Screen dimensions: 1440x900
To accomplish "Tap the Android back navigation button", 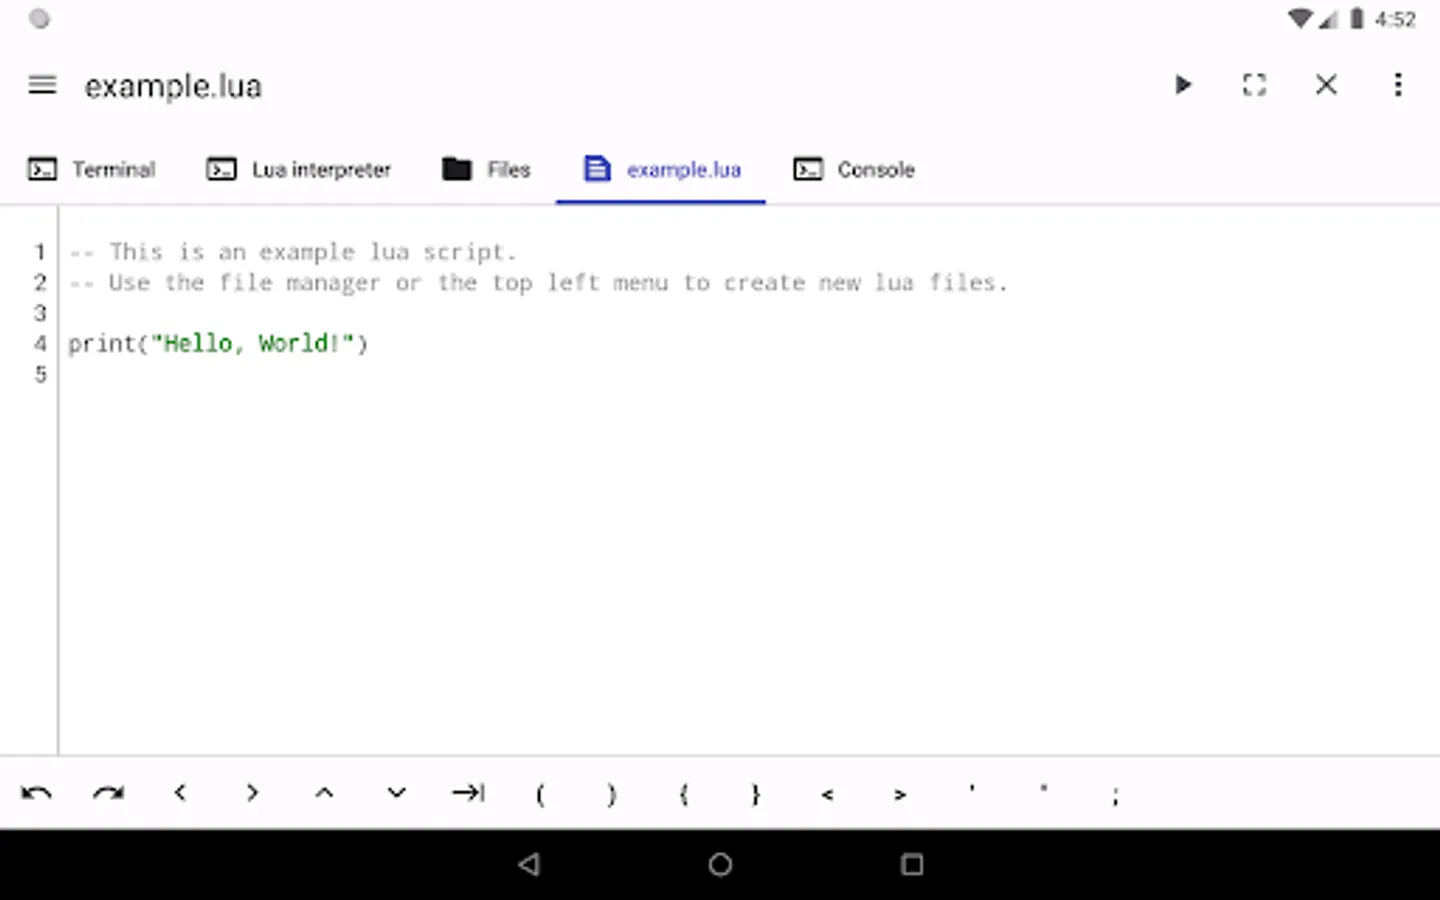I will pos(530,864).
